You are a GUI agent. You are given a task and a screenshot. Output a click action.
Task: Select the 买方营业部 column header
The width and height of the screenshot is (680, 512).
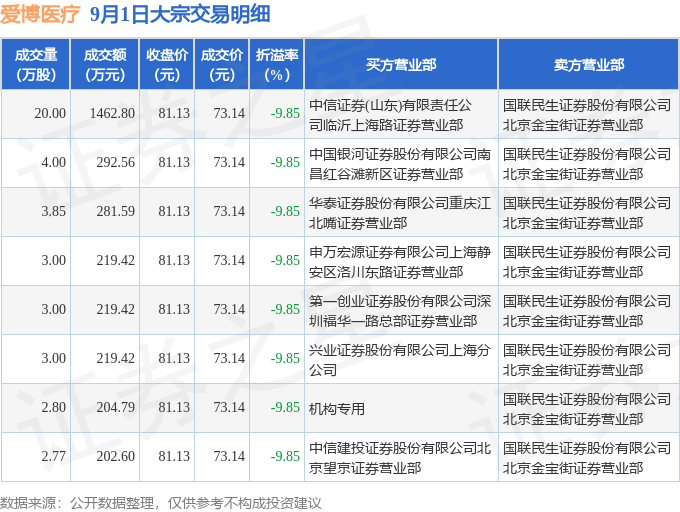click(401, 65)
